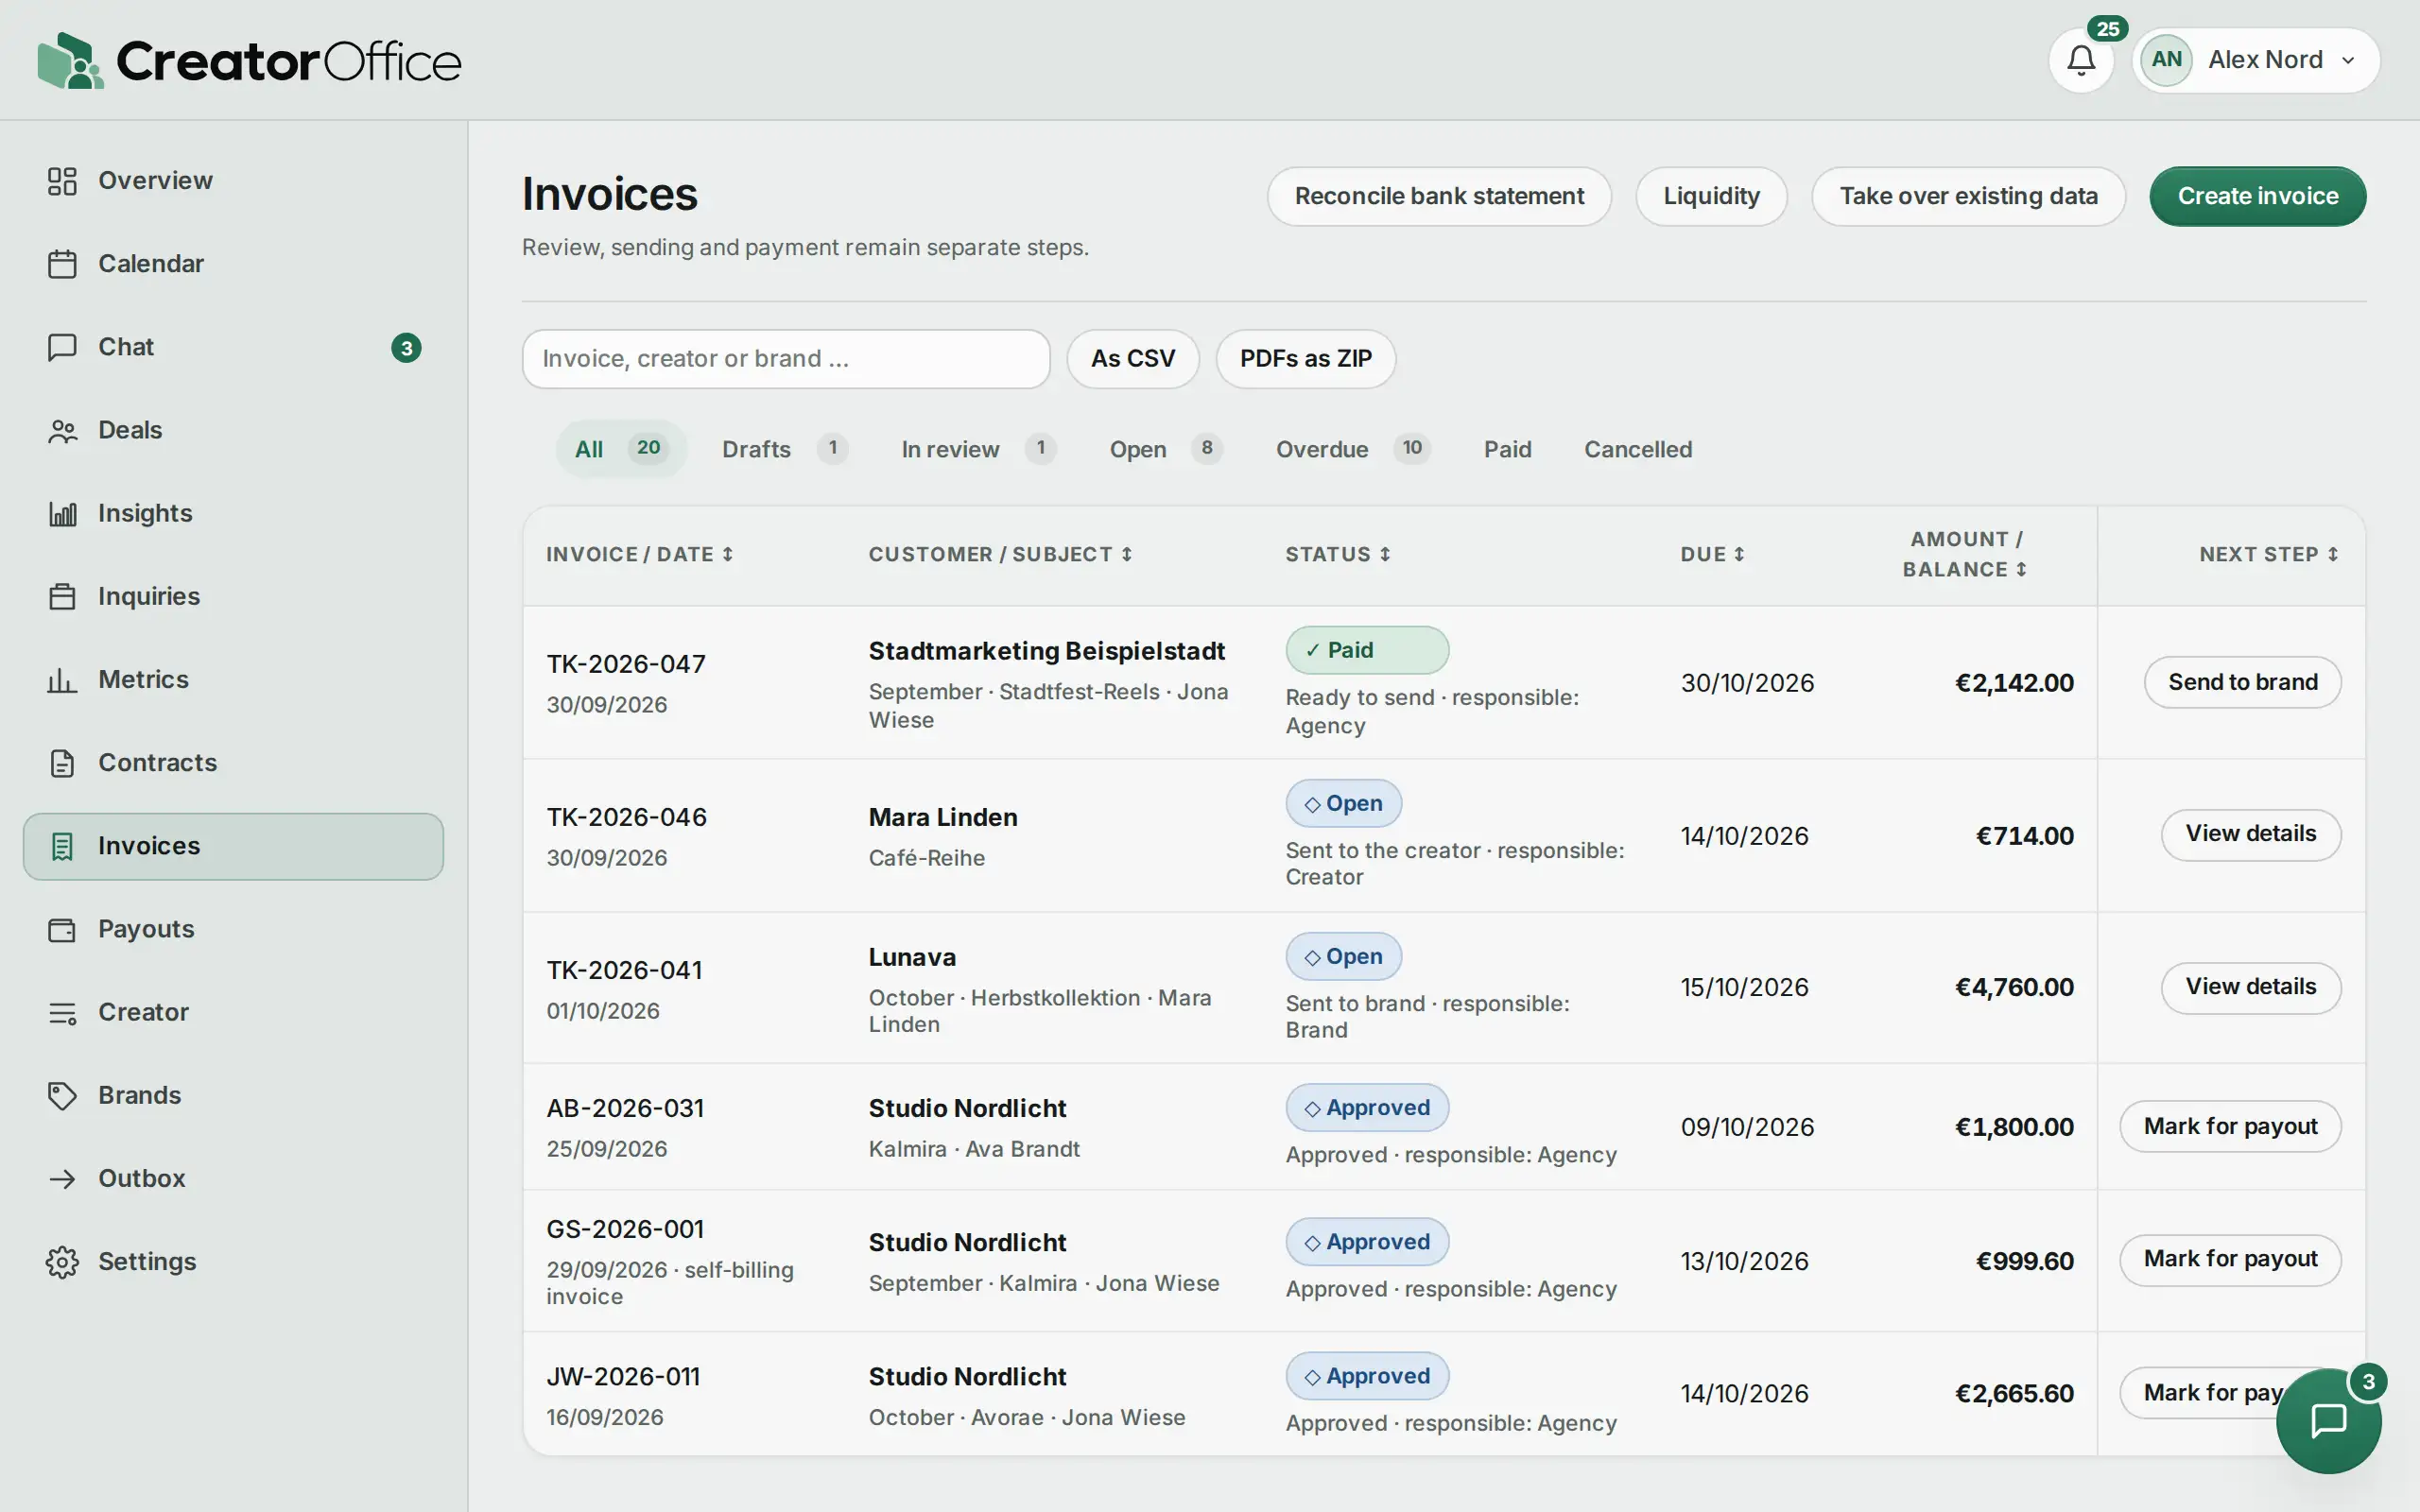Switch to the Drafts tab

784,449
